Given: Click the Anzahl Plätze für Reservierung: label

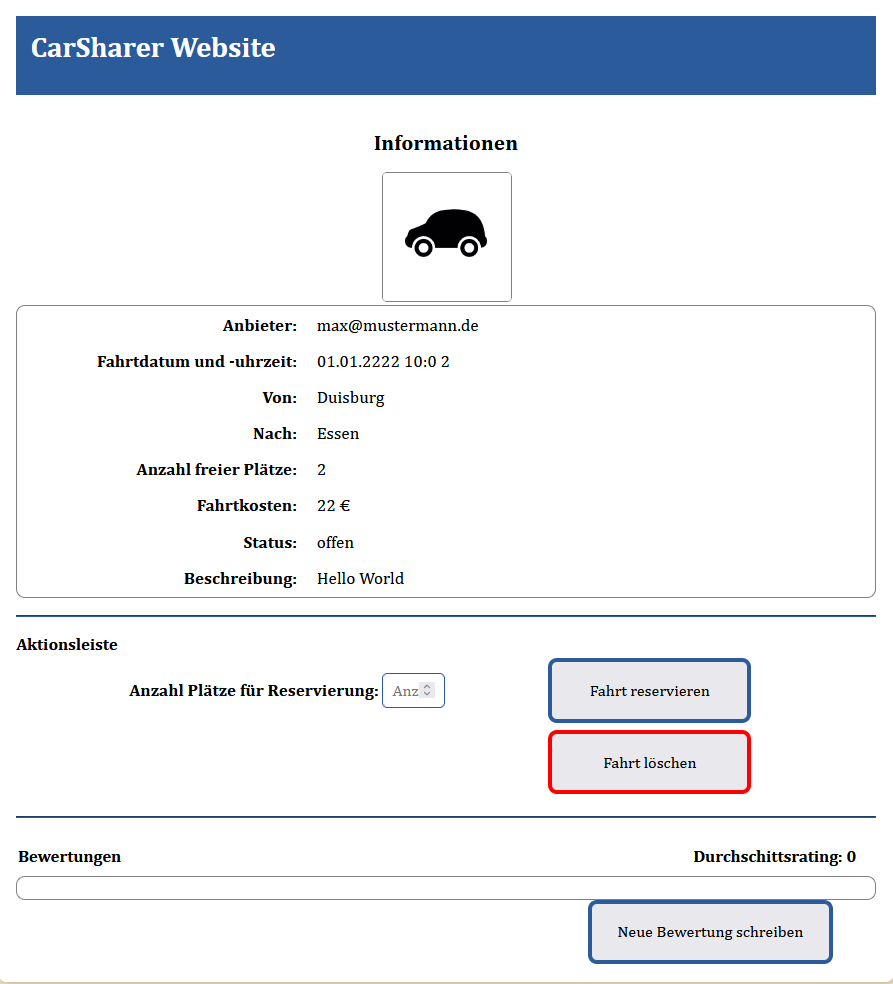Looking at the screenshot, I should [x=254, y=690].
